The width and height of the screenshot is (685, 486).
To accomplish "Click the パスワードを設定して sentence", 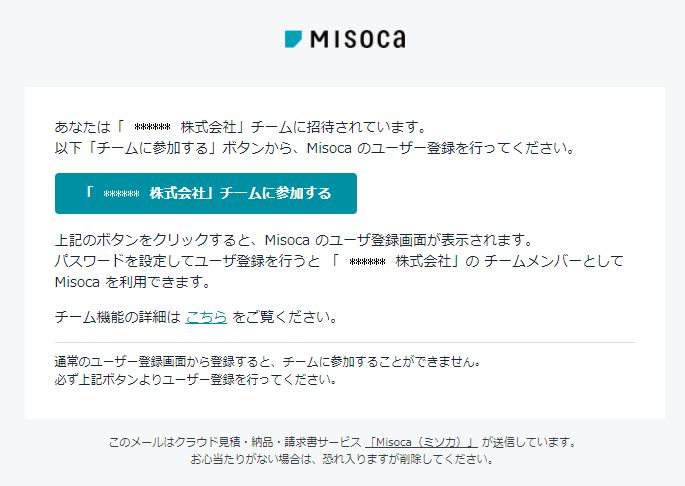I will tap(339, 261).
